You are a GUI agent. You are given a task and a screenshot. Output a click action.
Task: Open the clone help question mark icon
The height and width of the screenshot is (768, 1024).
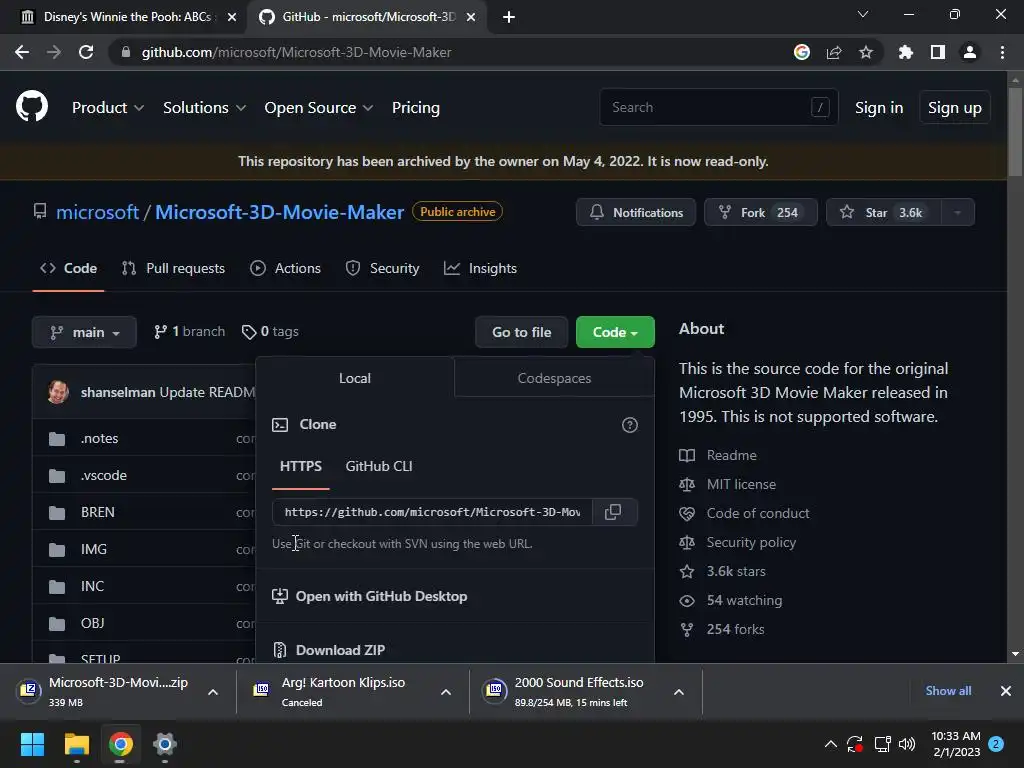click(630, 425)
